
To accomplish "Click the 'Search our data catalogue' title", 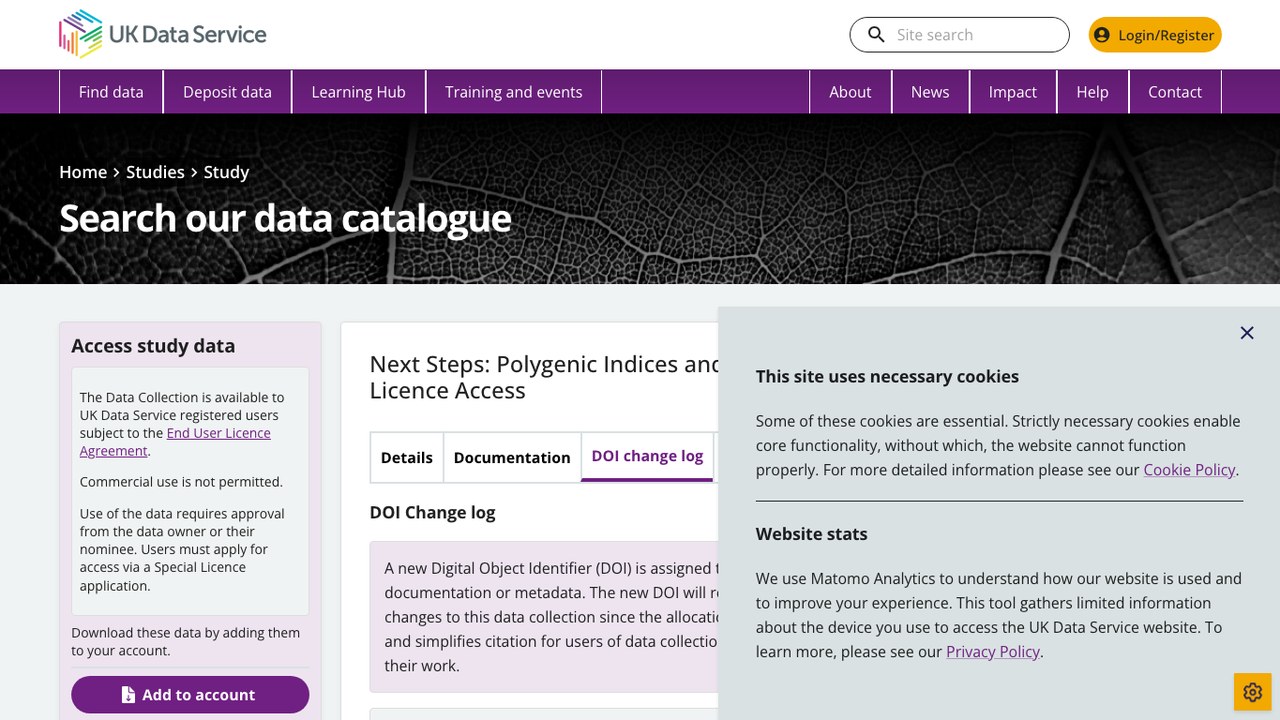I will (x=285, y=218).
